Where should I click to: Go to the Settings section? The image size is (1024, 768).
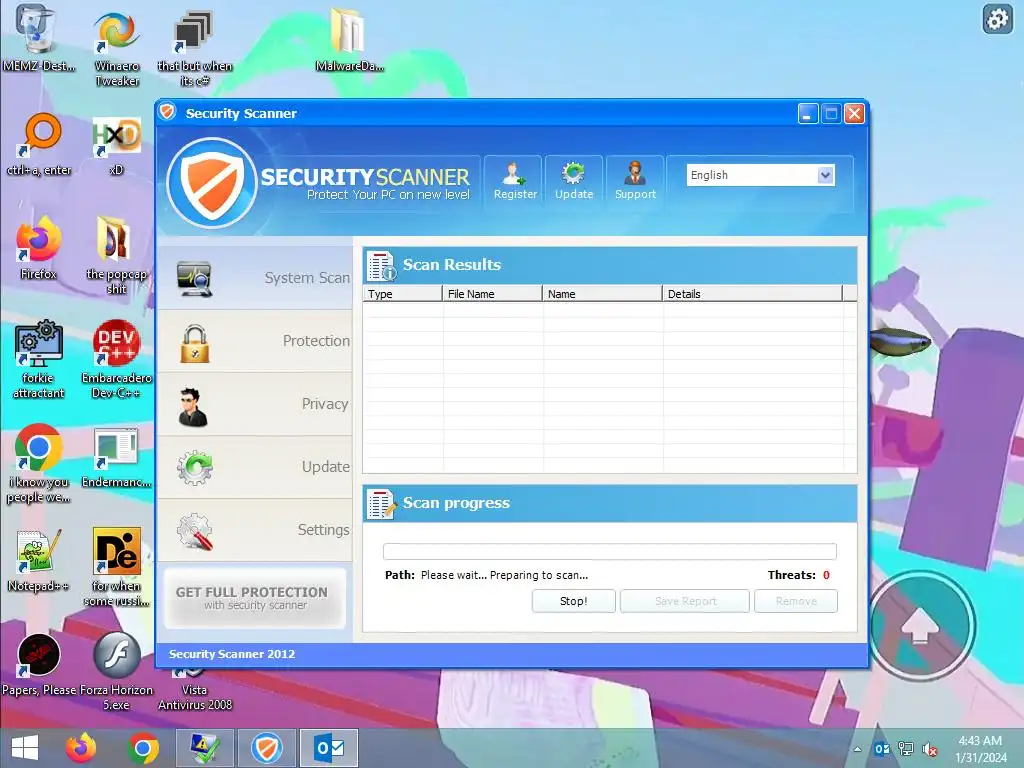pyautogui.click(x=255, y=530)
